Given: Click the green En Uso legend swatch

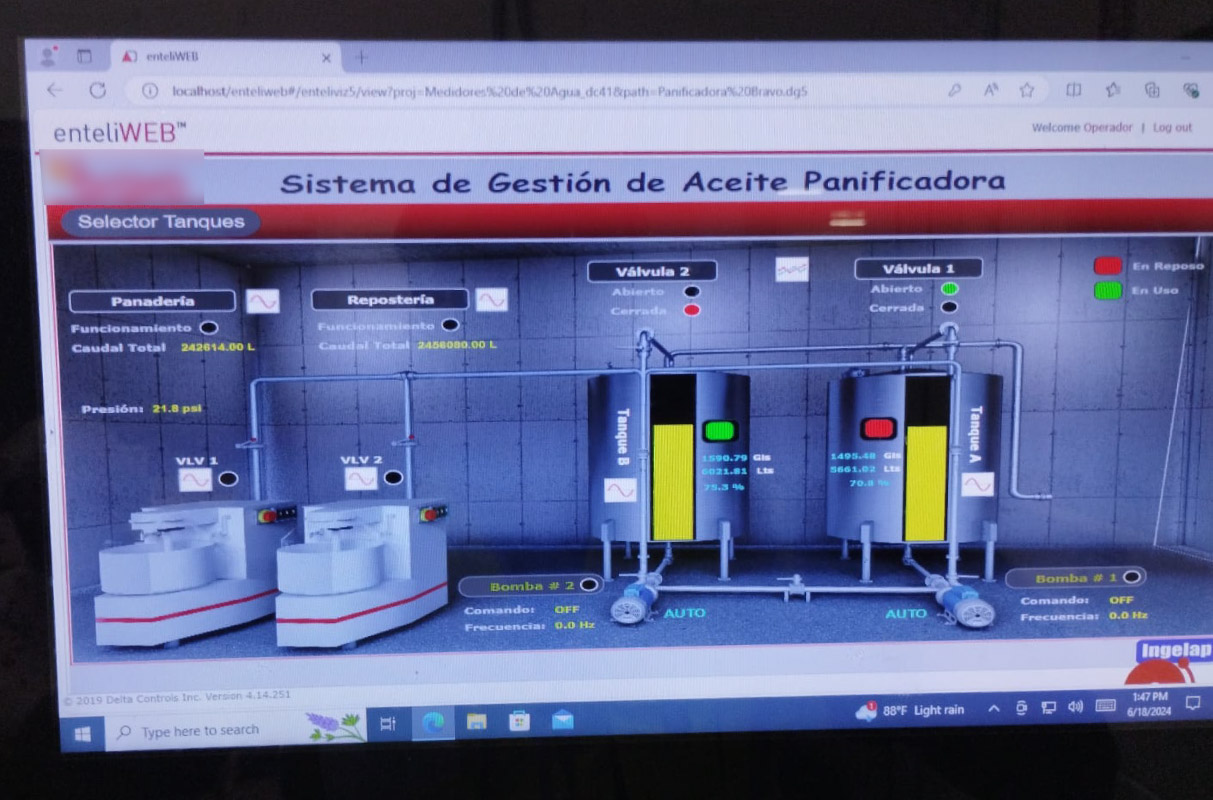Looking at the screenshot, I should click(x=1107, y=291).
